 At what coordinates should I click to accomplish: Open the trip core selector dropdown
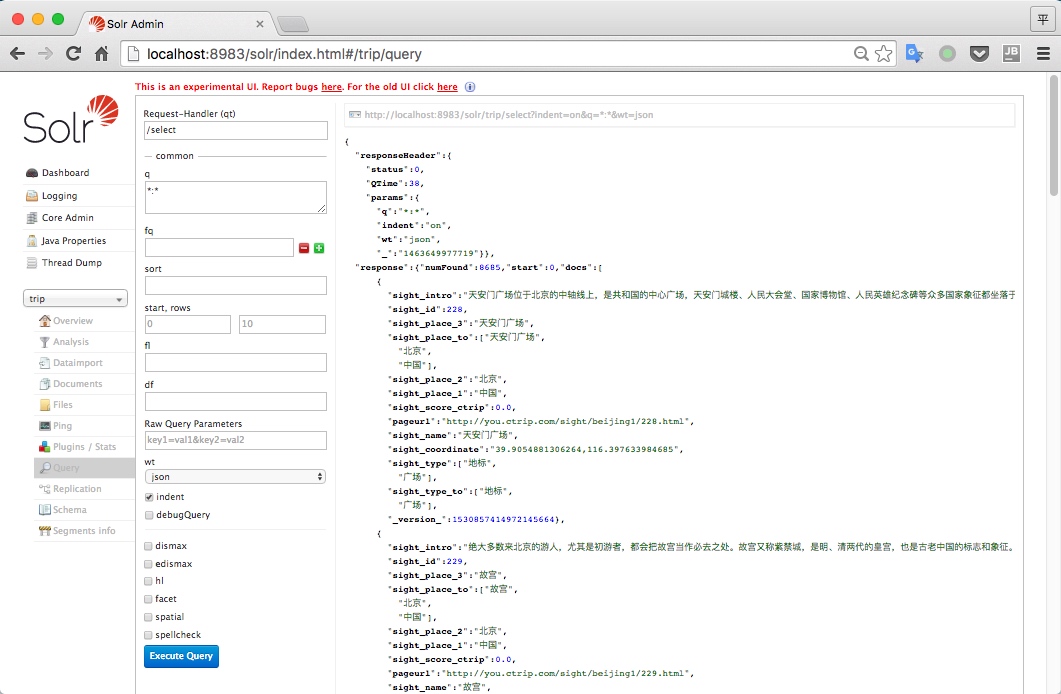tap(76, 299)
